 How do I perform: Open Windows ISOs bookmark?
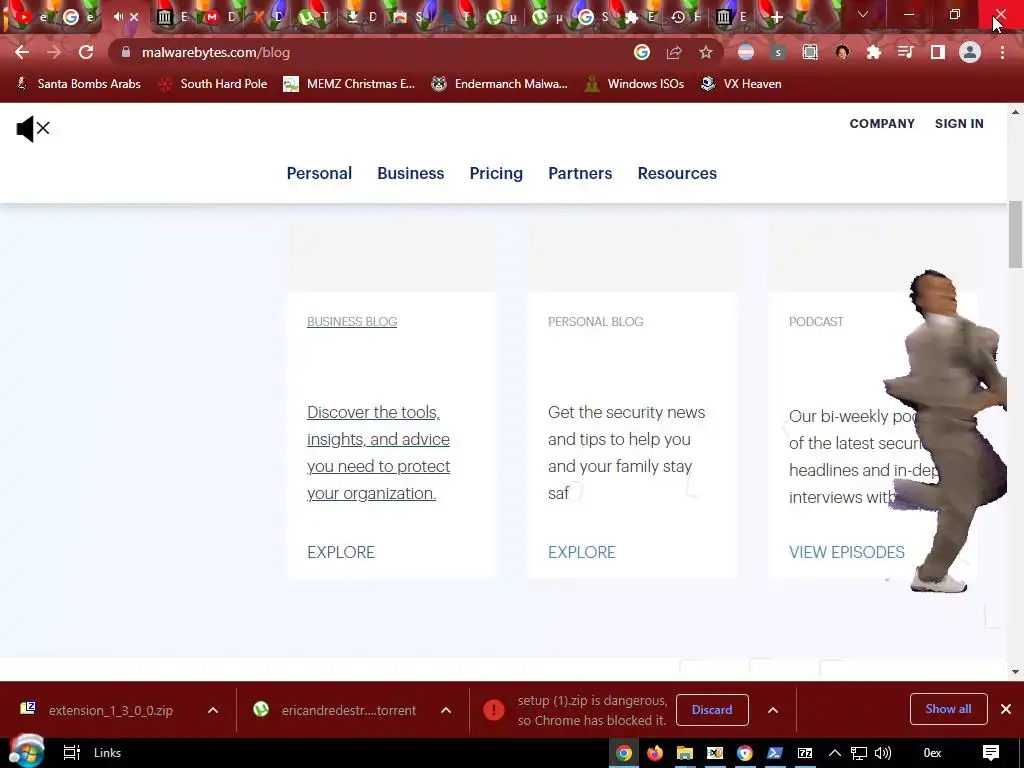pyautogui.click(x=634, y=84)
